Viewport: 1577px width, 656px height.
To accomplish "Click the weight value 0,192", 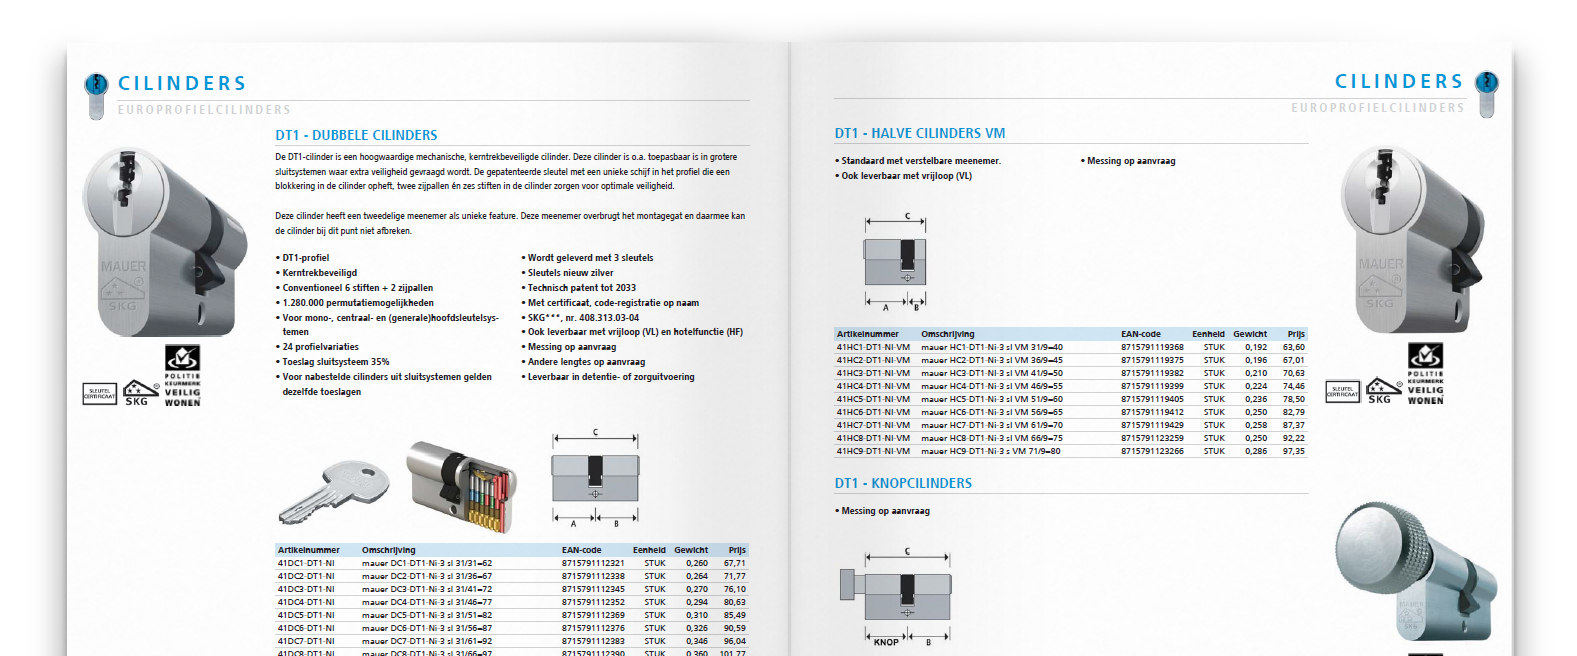I will [1256, 347].
